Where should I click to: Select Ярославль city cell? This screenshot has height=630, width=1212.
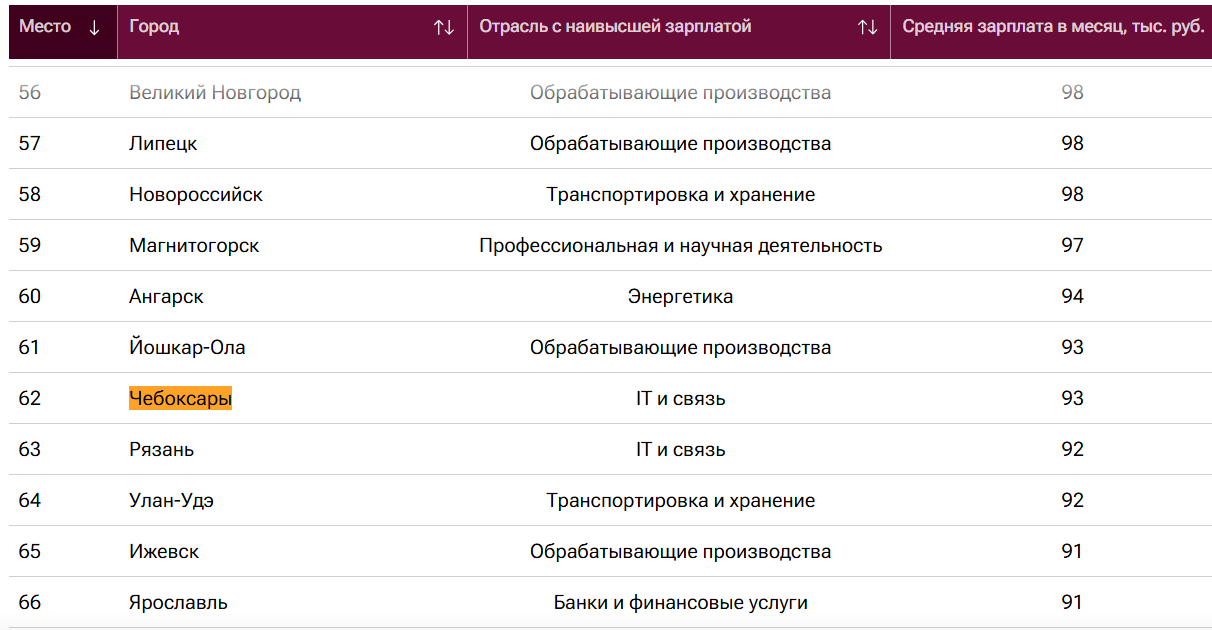(x=178, y=603)
